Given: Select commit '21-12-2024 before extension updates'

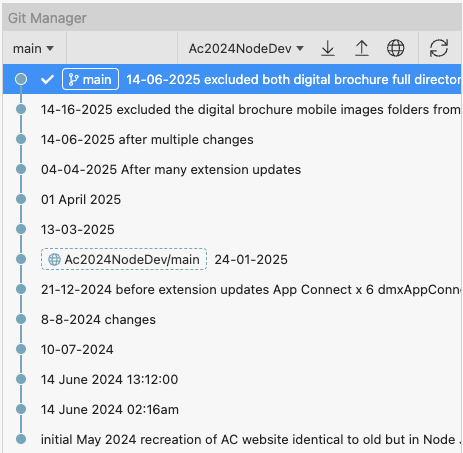Looking at the screenshot, I should pyautogui.click(x=232, y=289).
